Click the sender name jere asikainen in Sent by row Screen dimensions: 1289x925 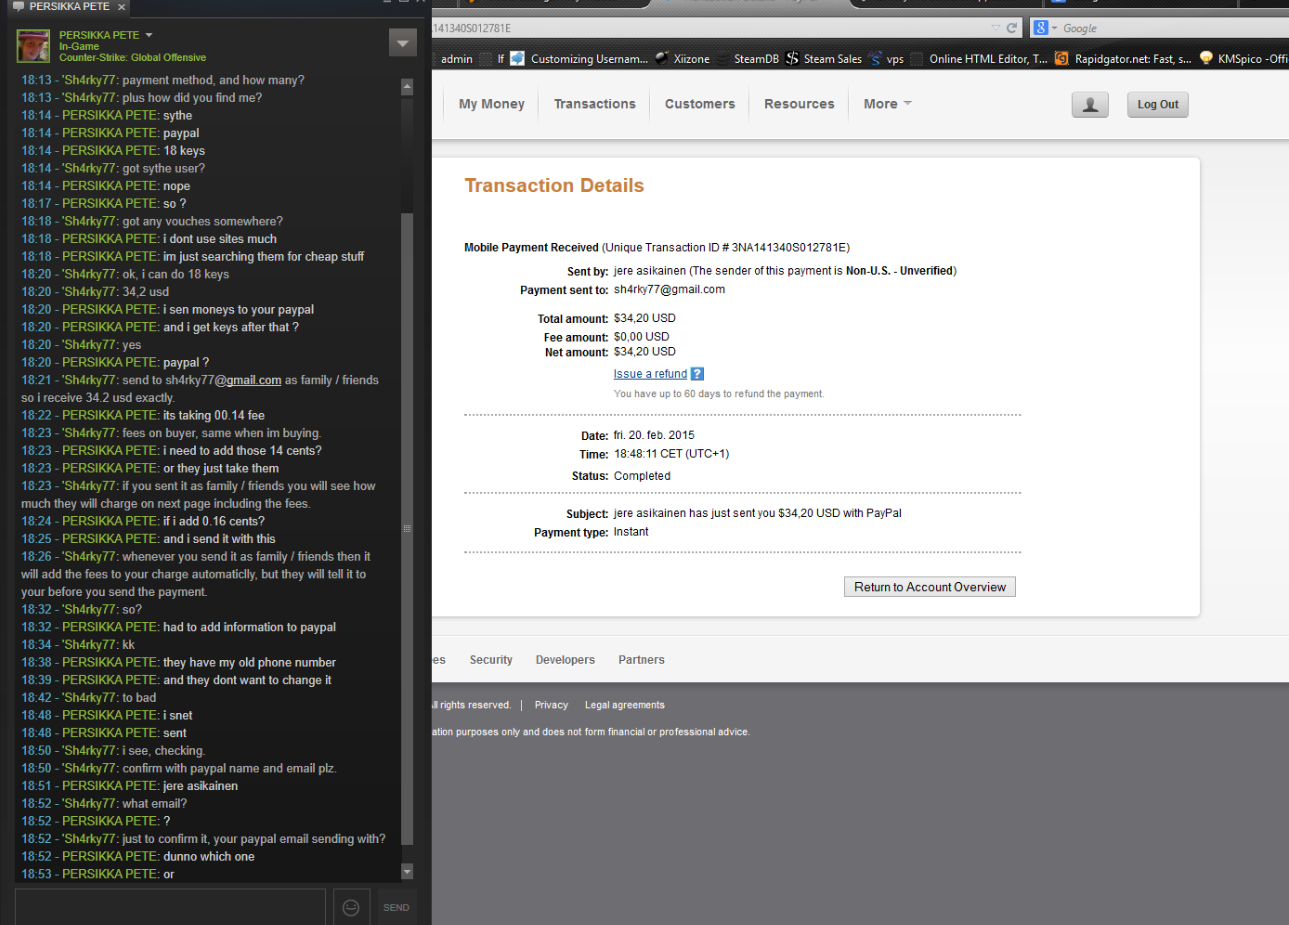(x=650, y=271)
